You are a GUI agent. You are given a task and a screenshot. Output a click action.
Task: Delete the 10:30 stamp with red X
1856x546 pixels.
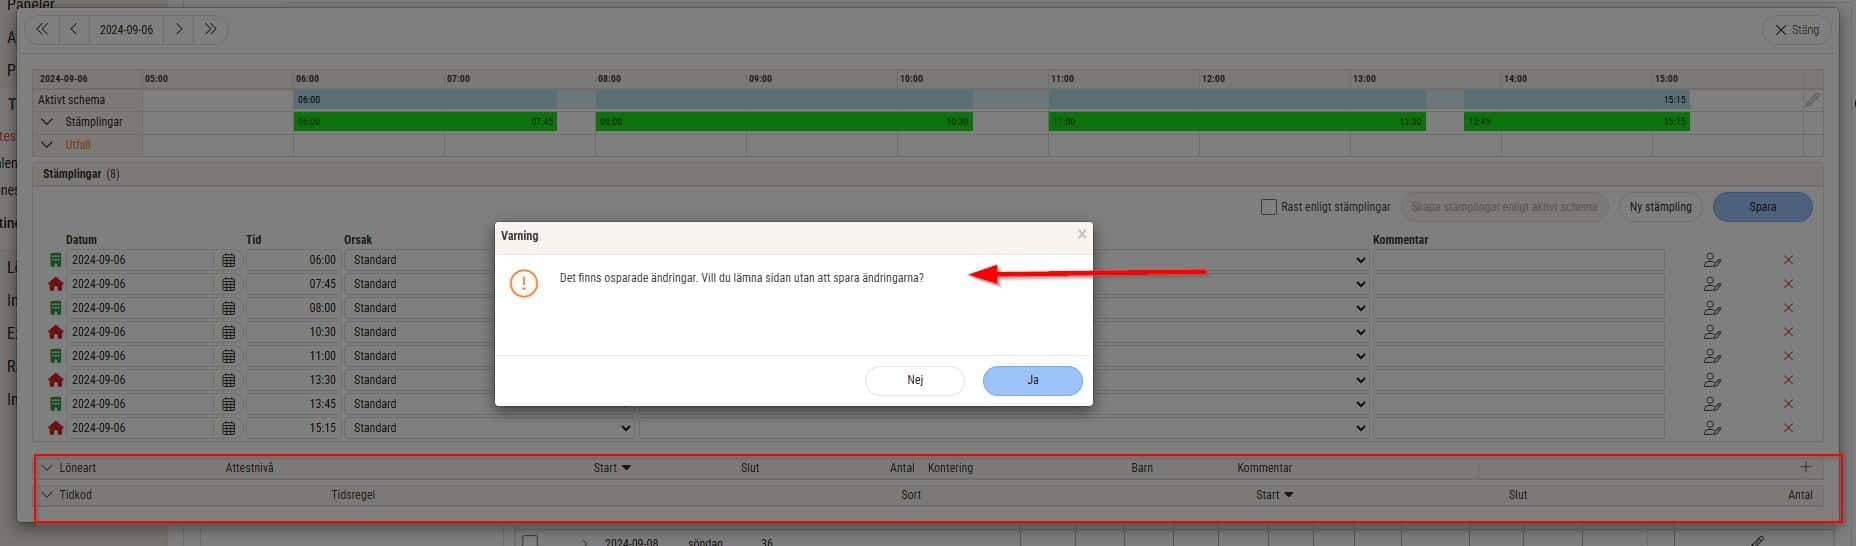coord(1788,332)
